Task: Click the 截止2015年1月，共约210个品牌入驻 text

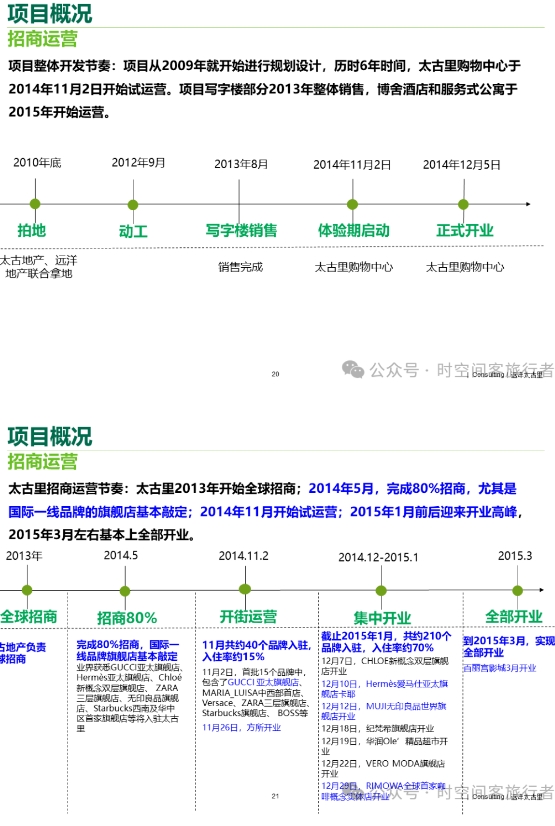Action: point(386,642)
